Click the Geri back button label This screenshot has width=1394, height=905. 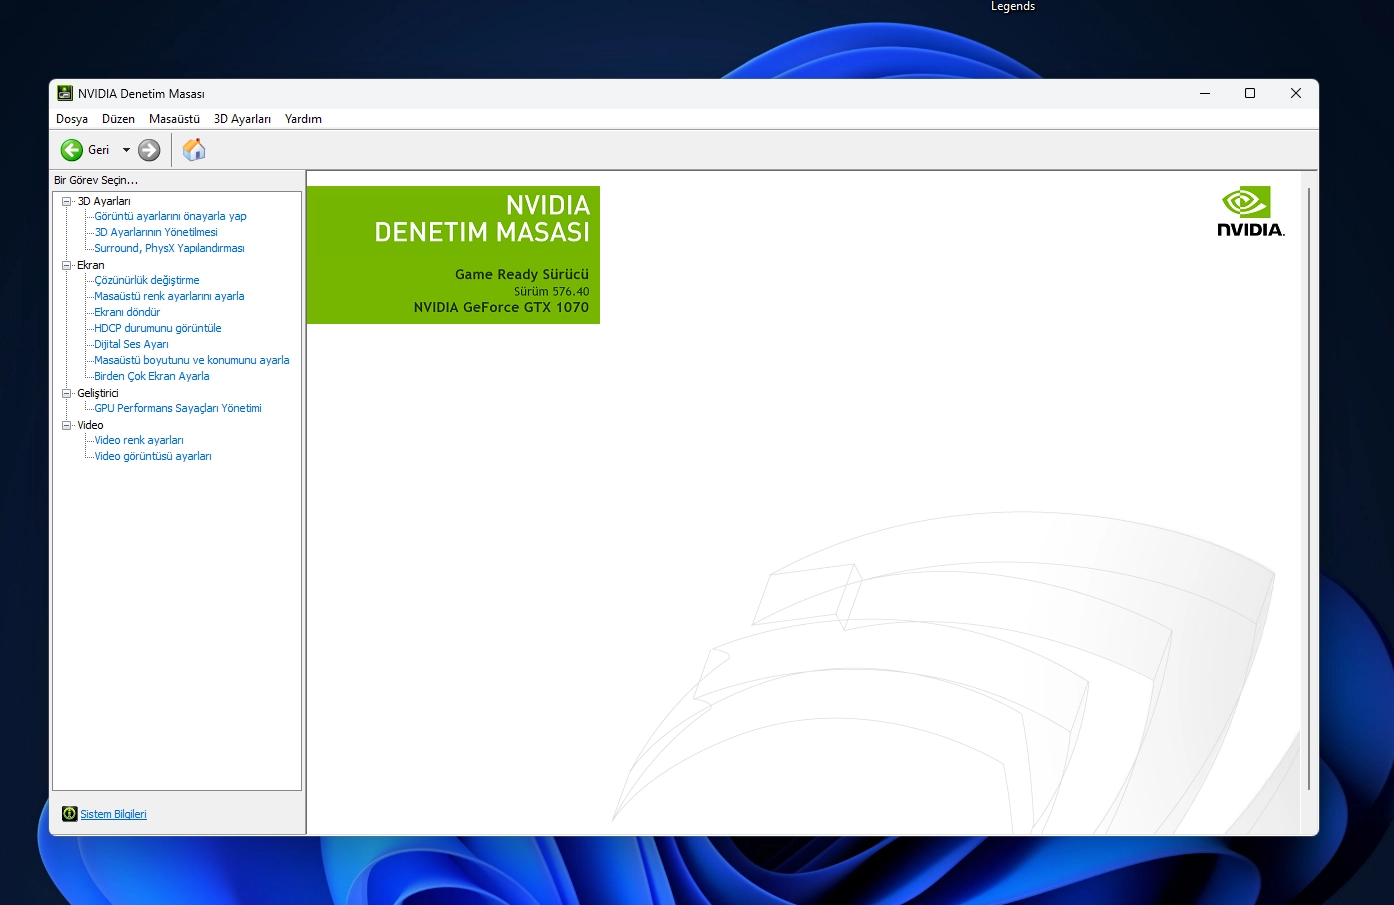[98, 150]
